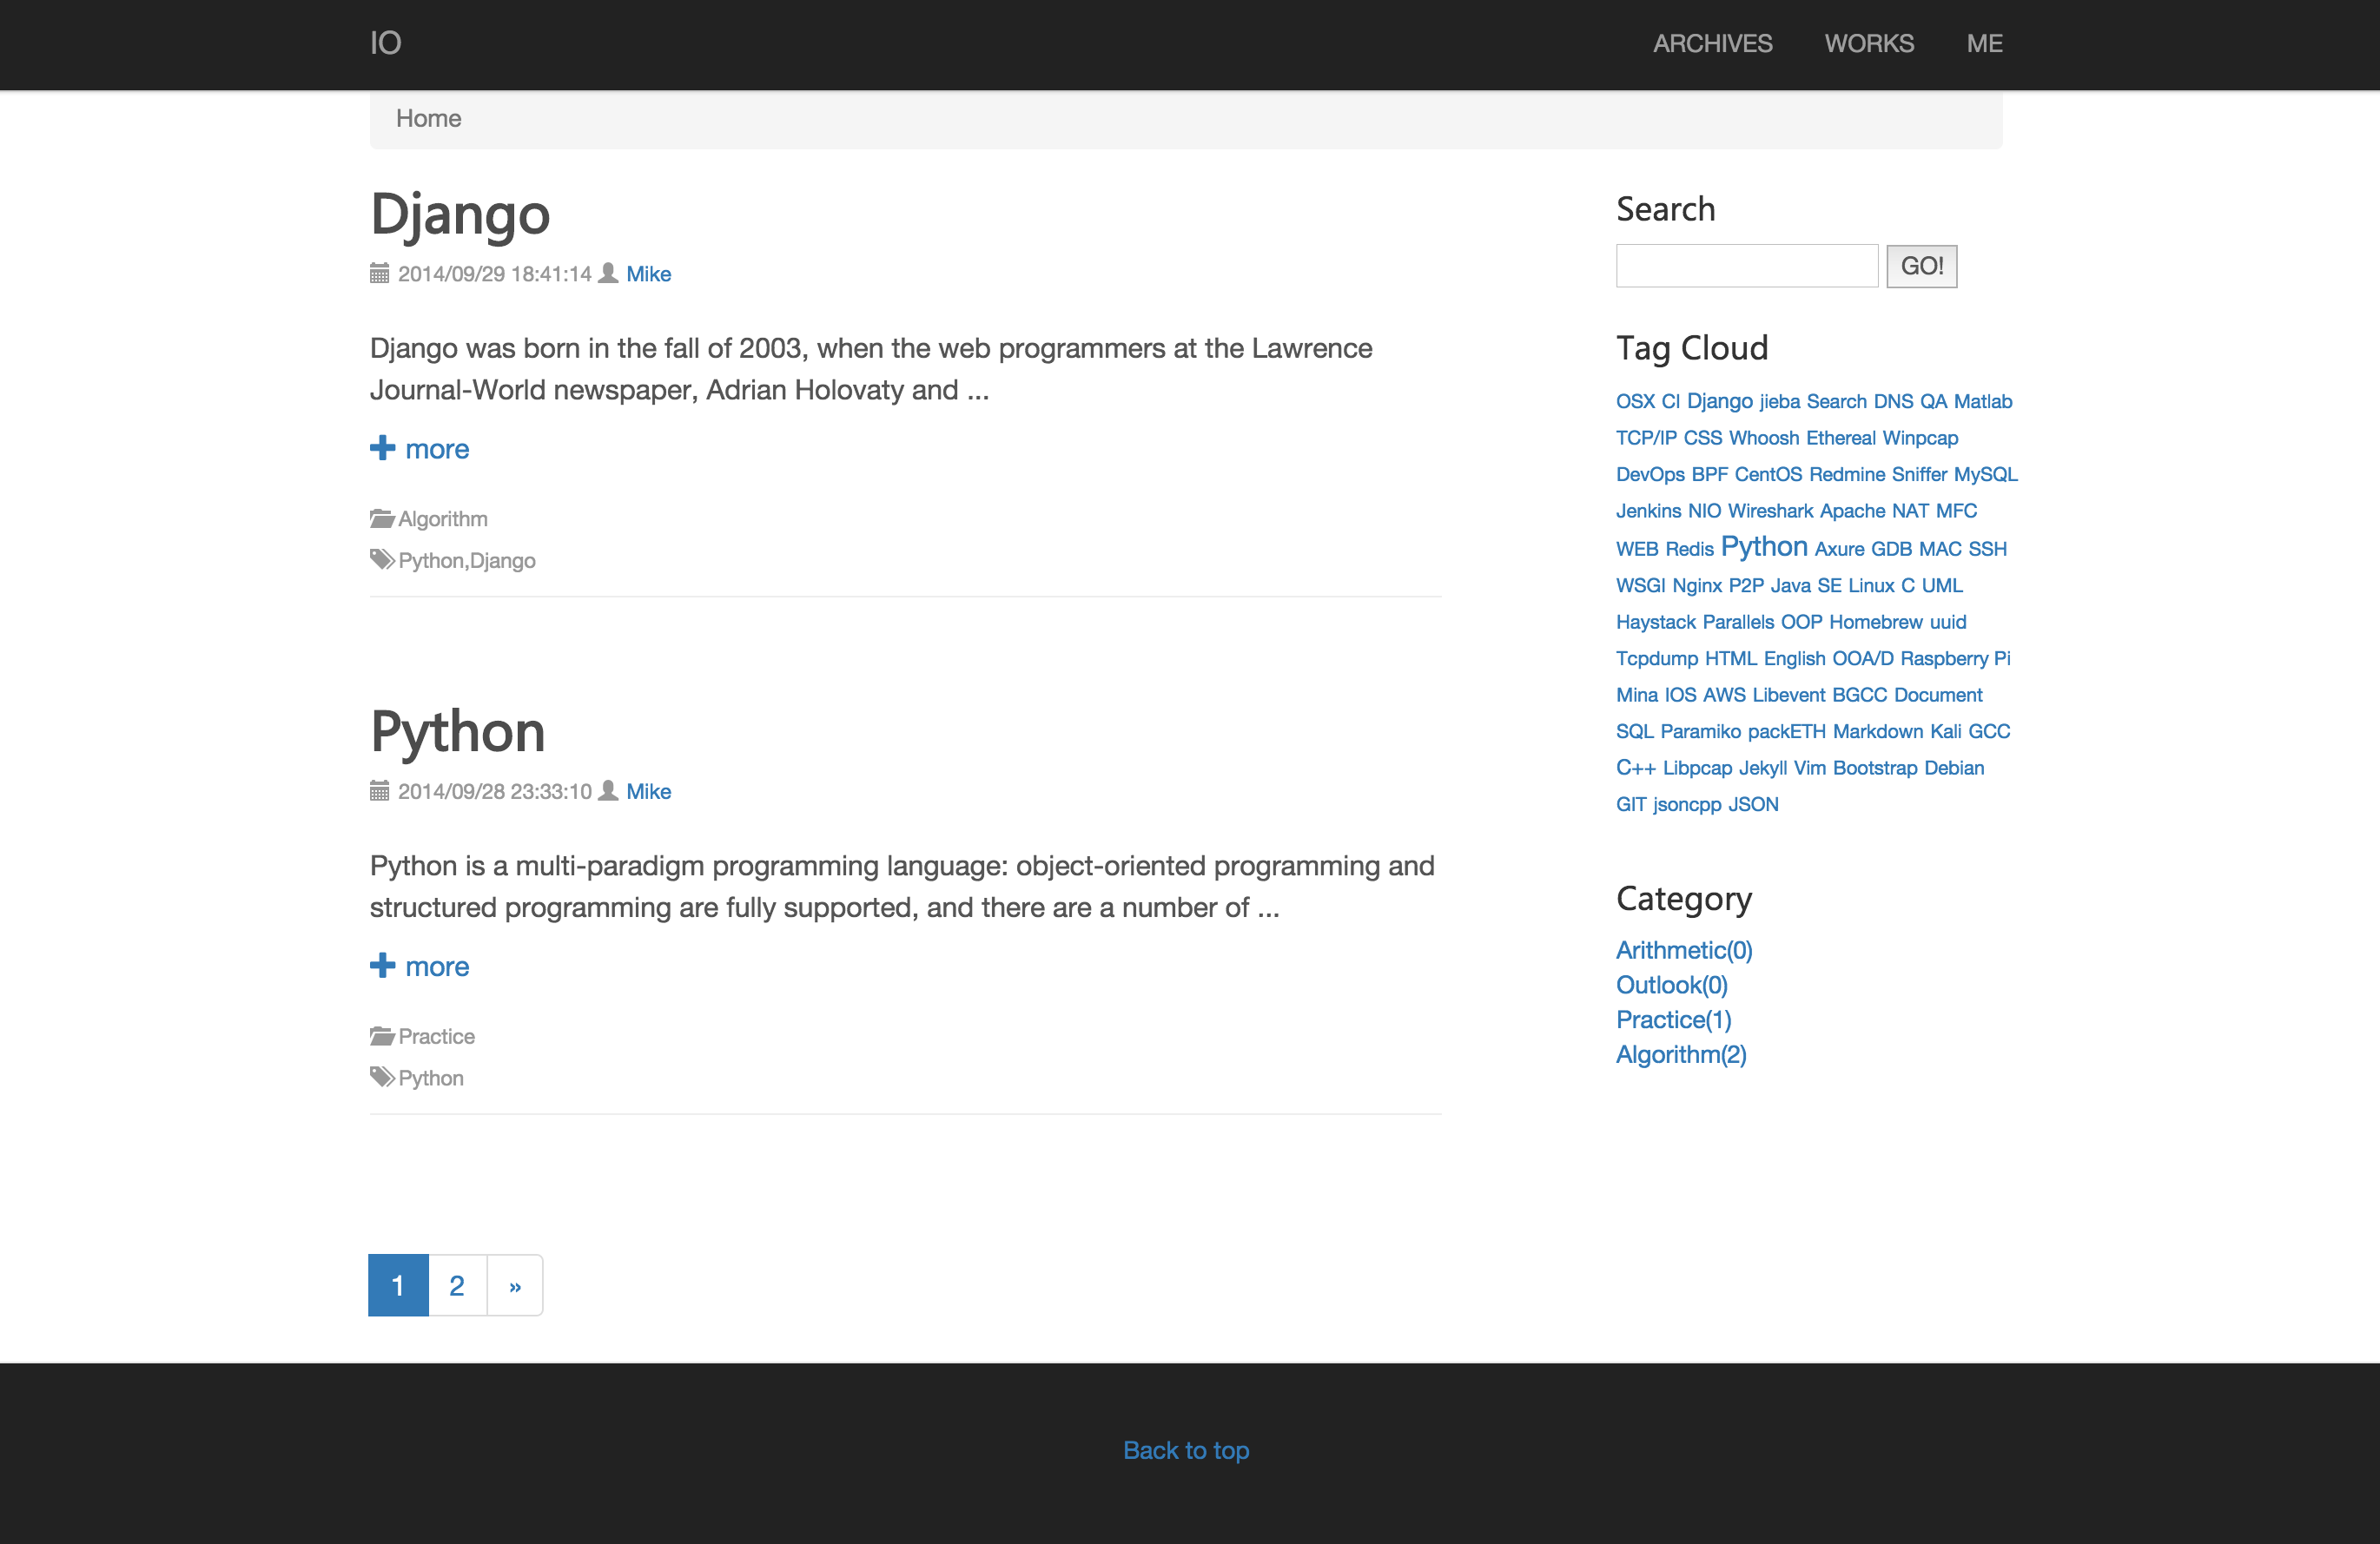Click the next page double-arrow
This screenshot has width=2380, height=1544.
click(515, 1286)
